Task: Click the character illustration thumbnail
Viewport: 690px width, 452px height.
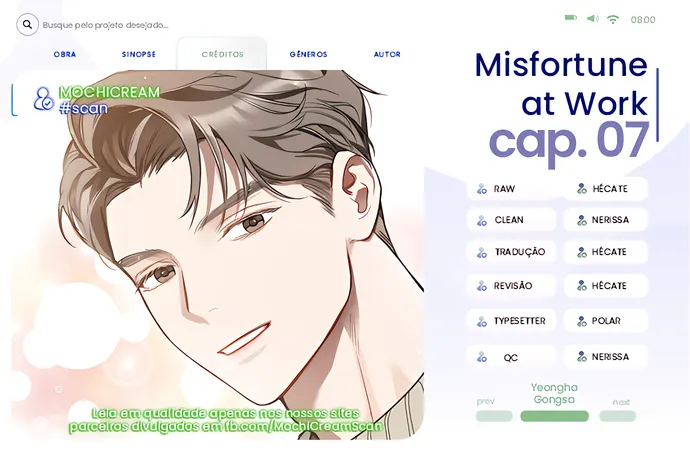Action: tap(218, 254)
